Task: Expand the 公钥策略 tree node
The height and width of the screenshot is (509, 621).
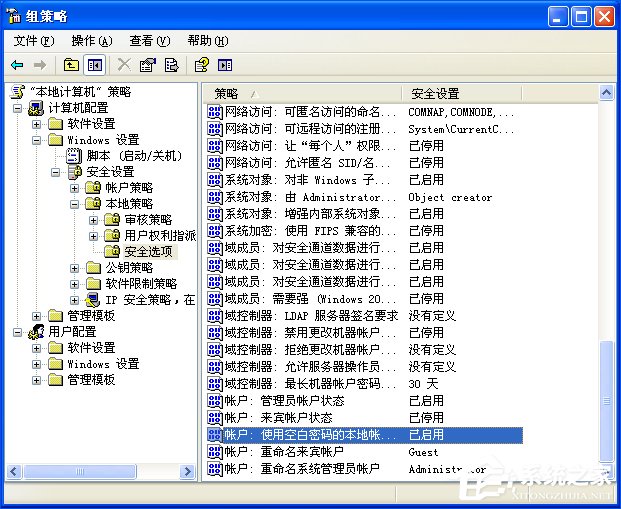Action: (x=75, y=268)
